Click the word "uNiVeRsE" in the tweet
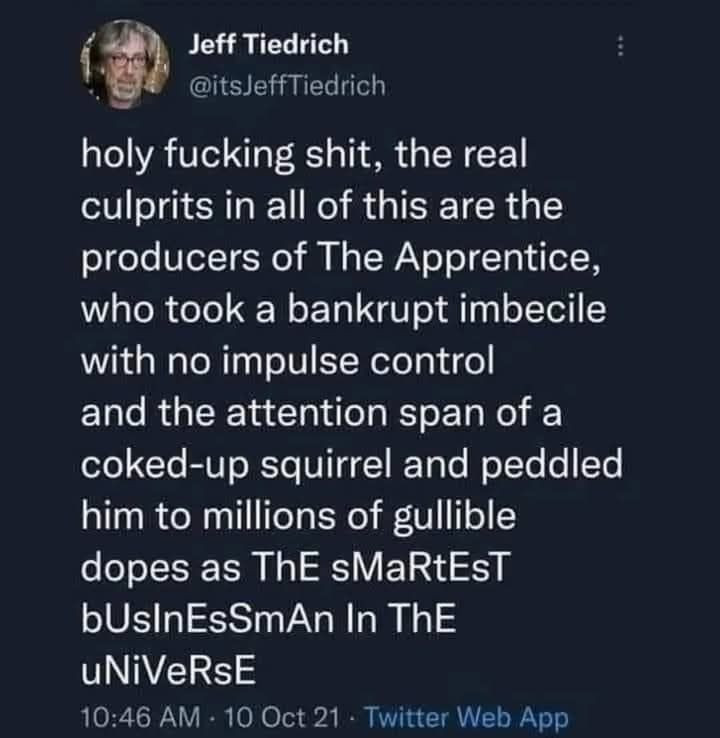The width and height of the screenshot is (720, 738). click(x=168, y=670)
